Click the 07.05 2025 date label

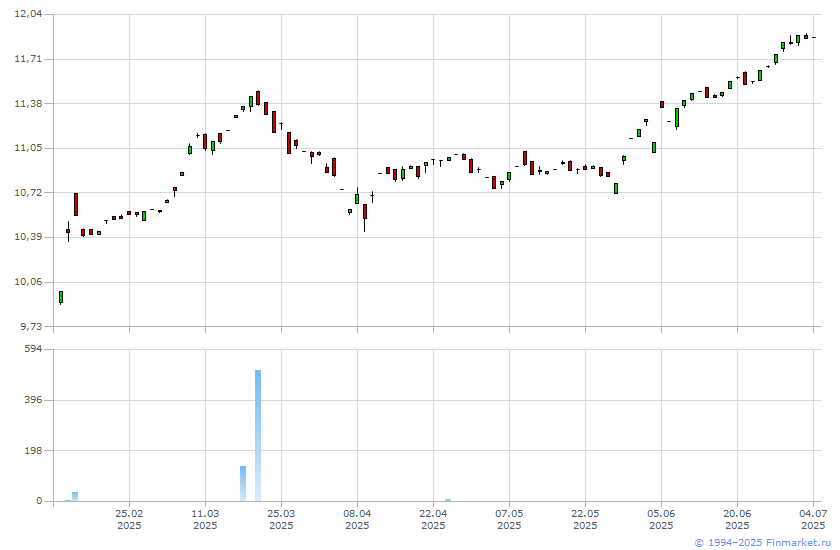coord(509,519)
